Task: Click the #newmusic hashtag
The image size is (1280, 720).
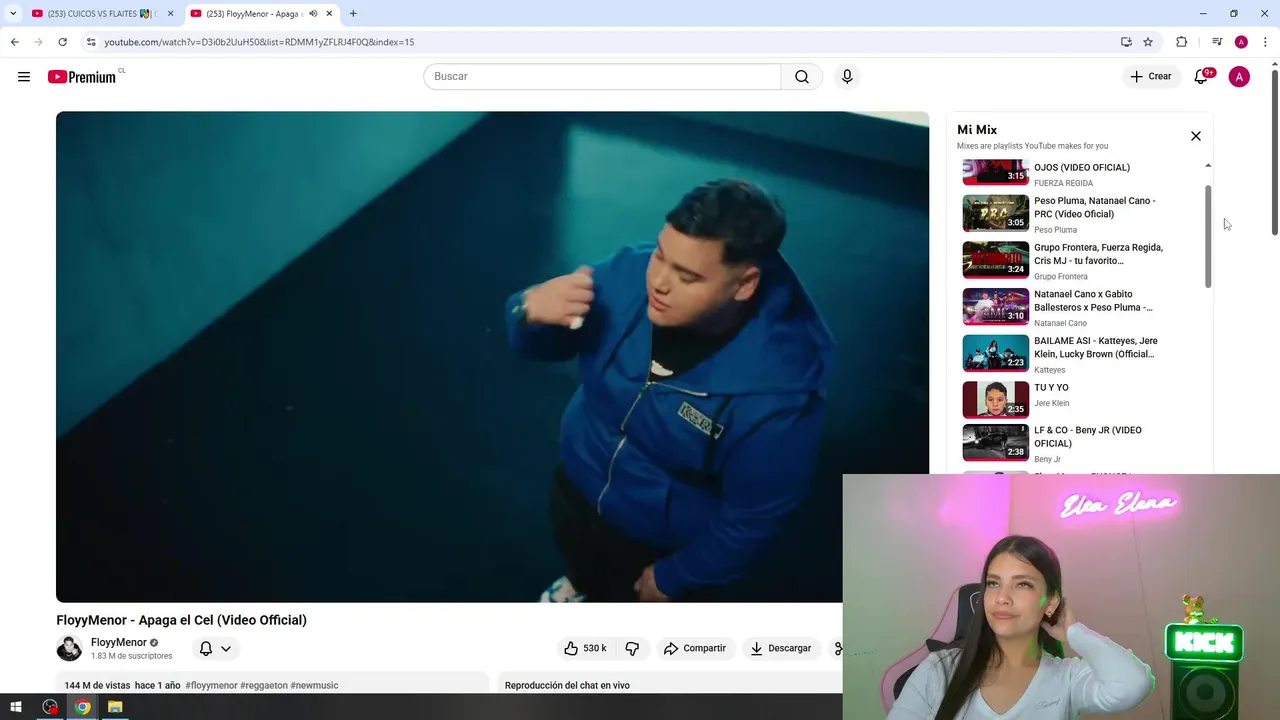Action: [x=314, y=686]
